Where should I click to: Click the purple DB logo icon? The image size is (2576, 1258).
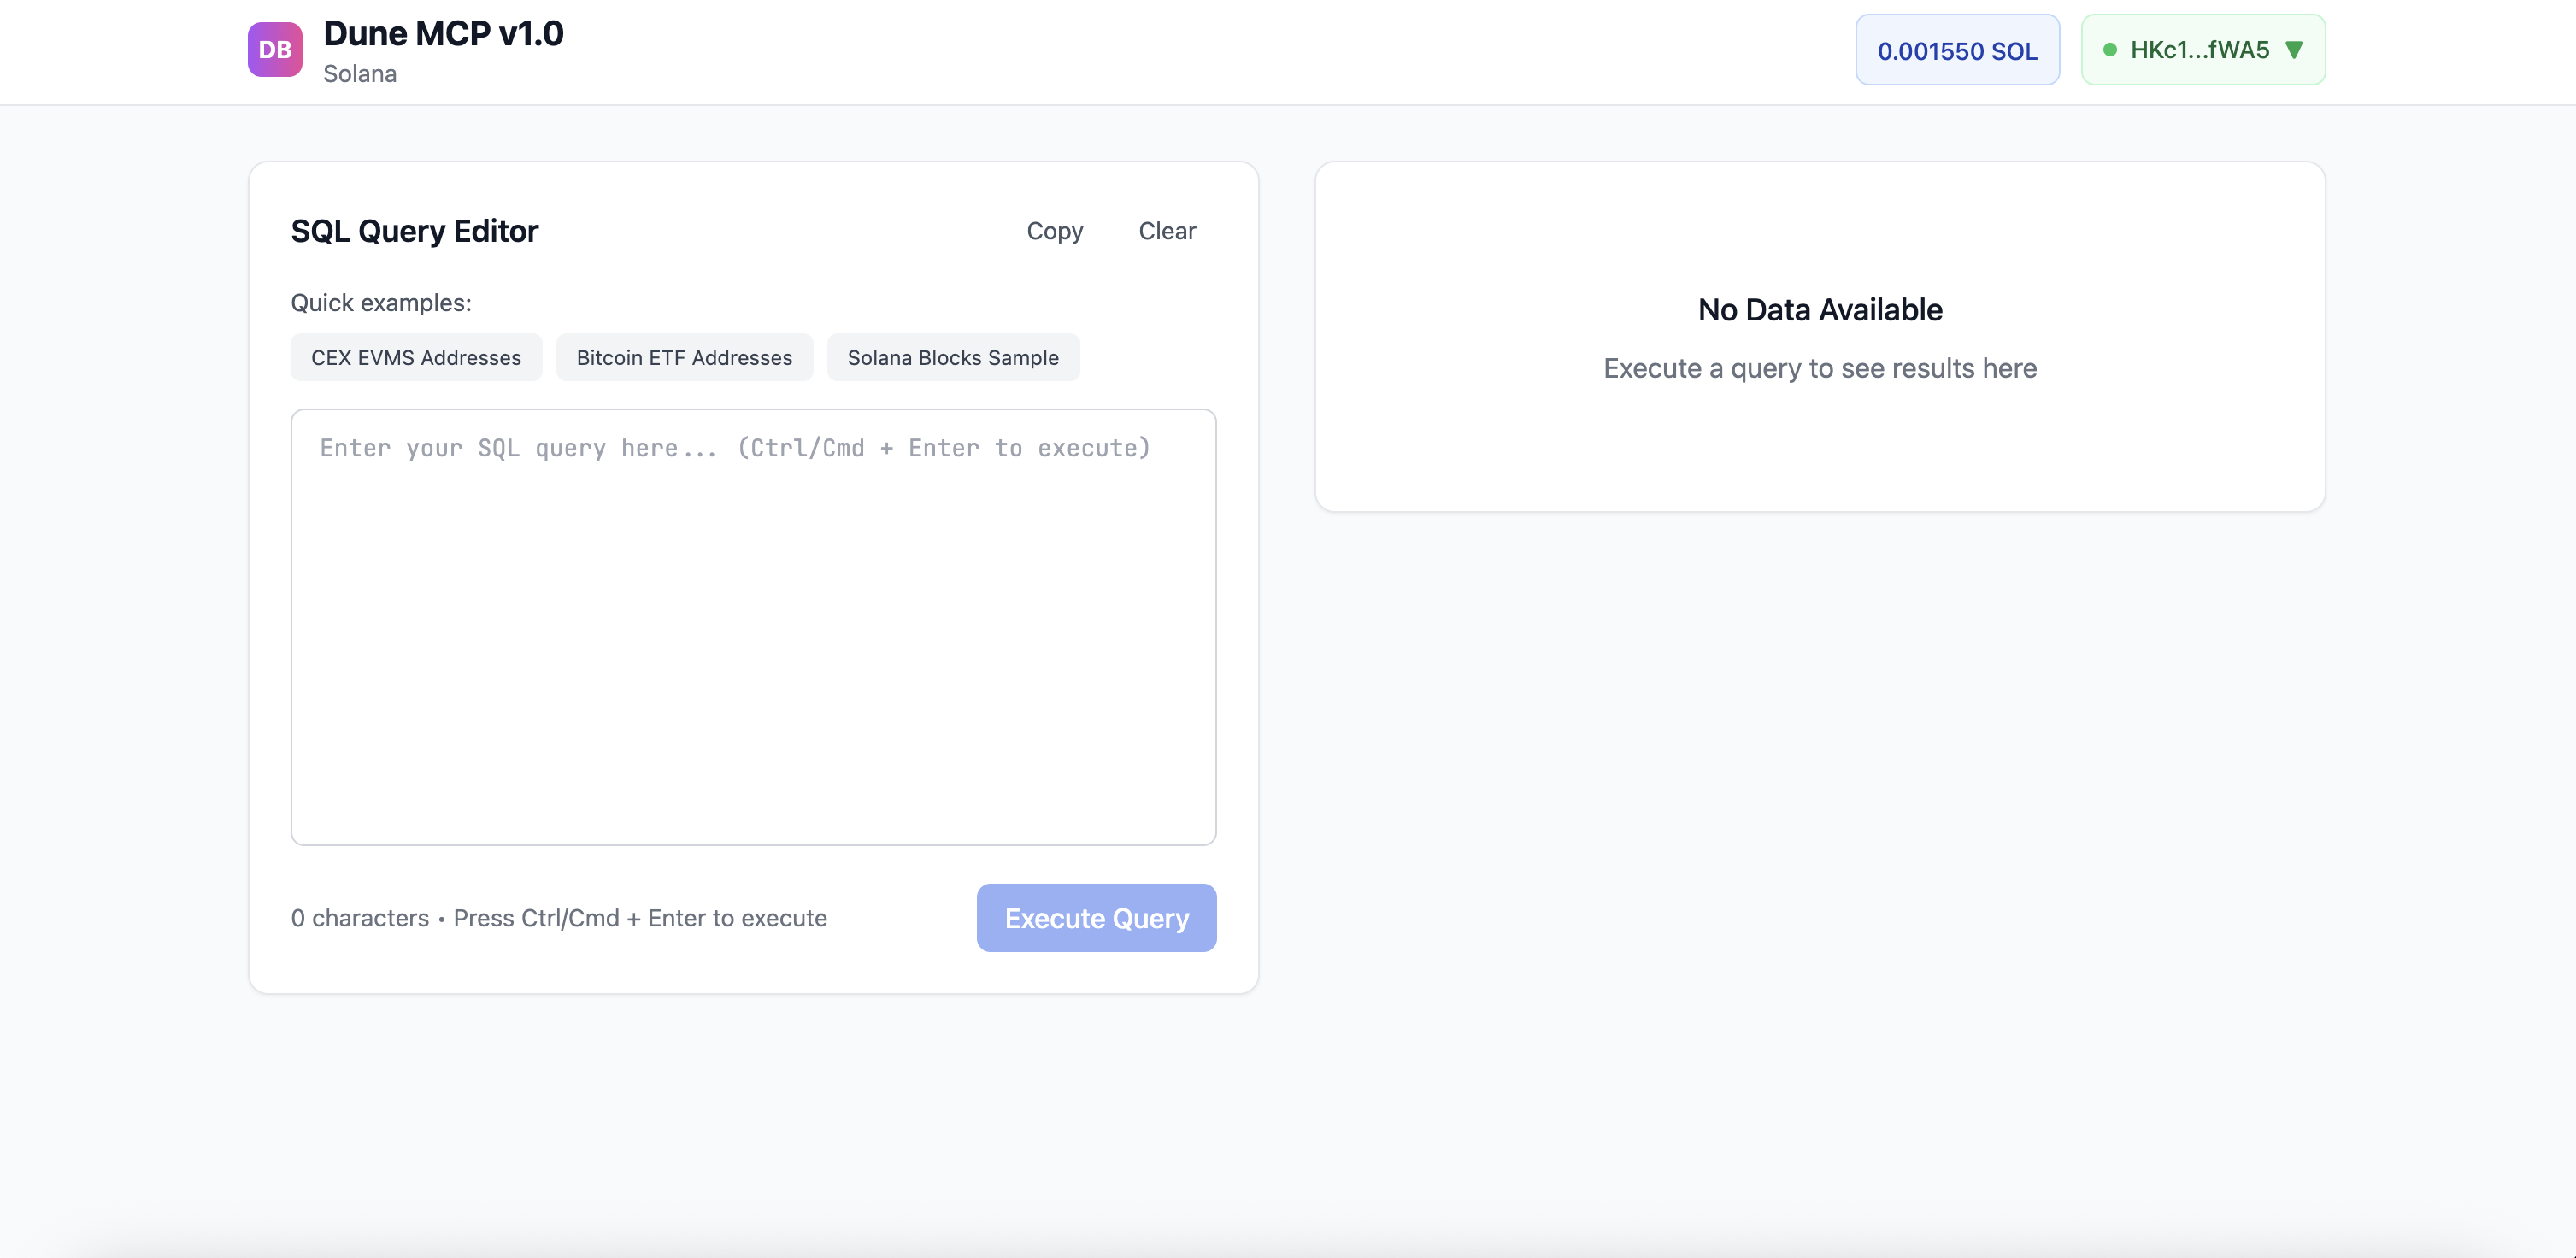[275, 50]
